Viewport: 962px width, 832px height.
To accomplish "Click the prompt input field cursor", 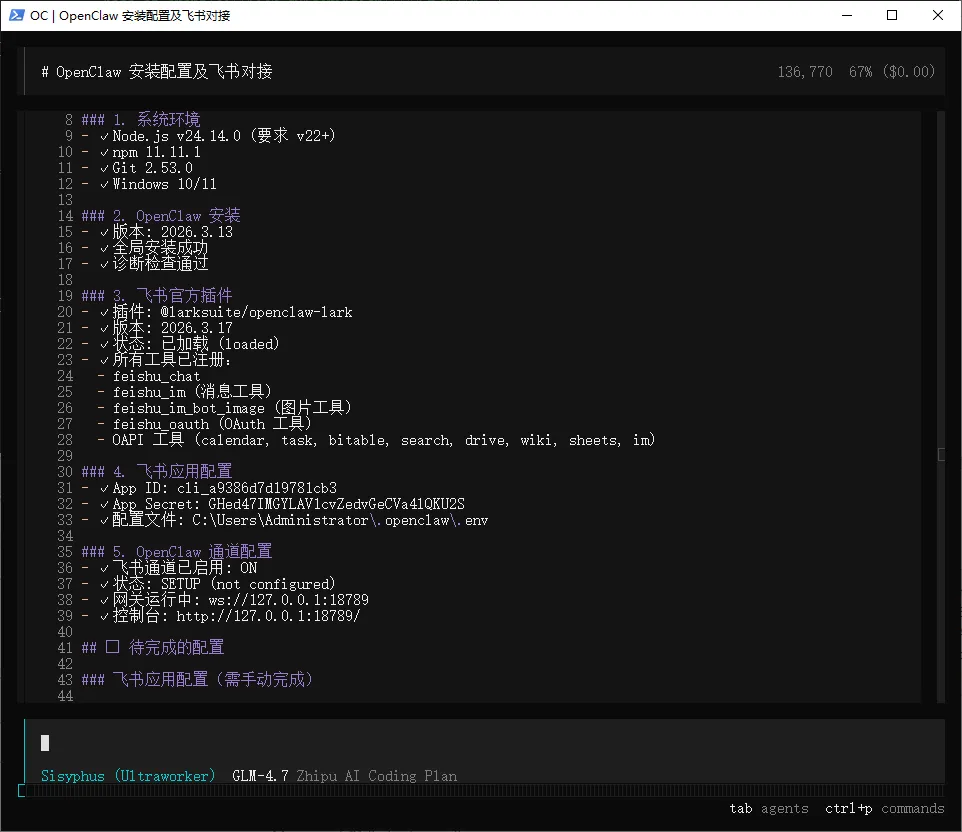I will coord(45,743).
